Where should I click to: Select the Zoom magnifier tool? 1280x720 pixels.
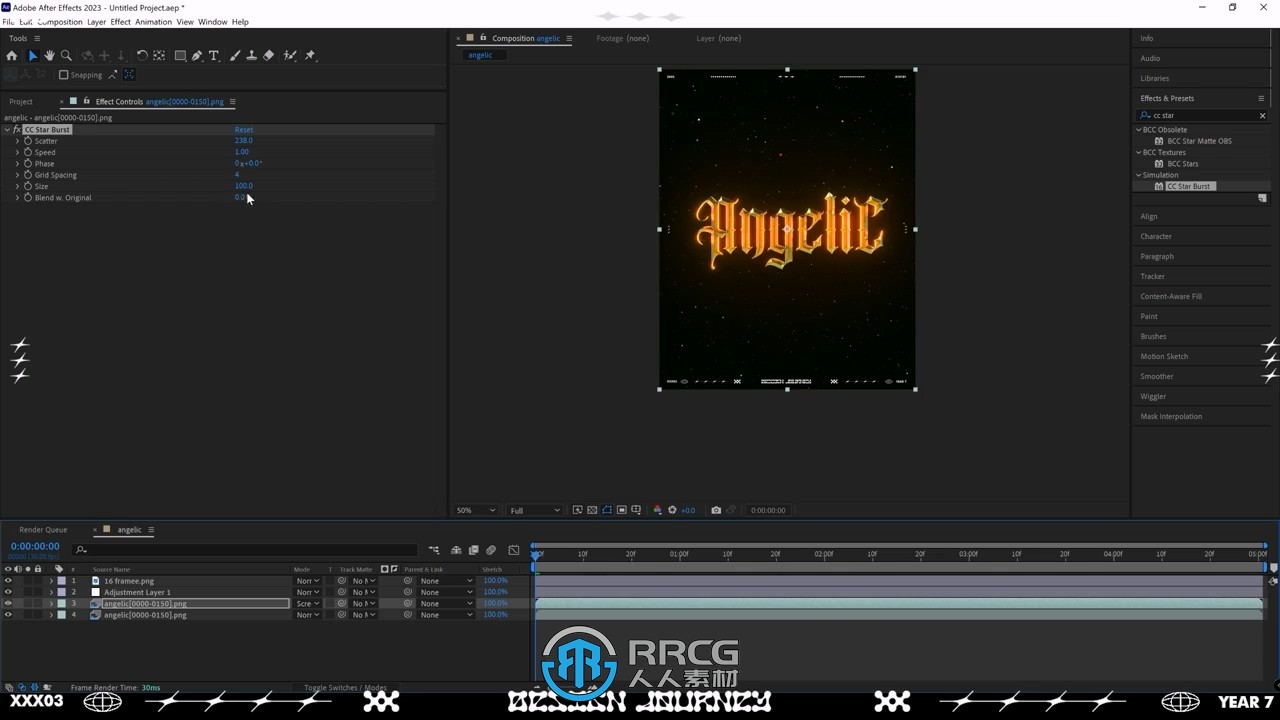pos(66,56)
